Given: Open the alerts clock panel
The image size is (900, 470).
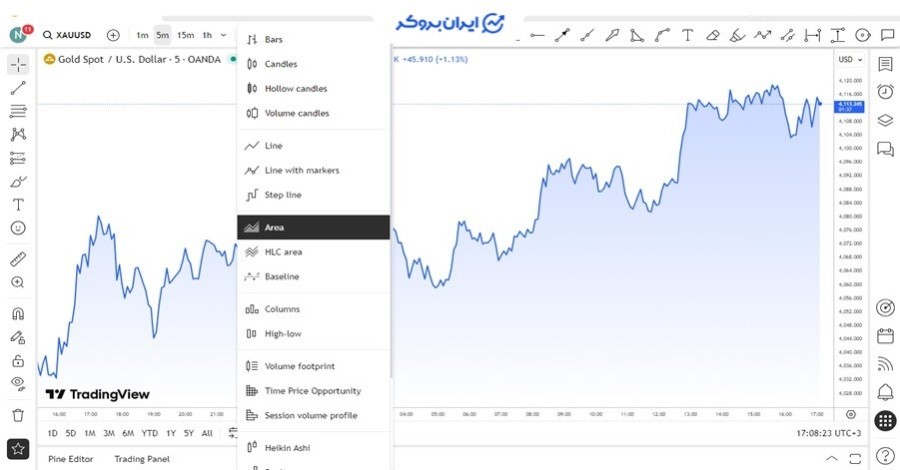Looking at the screenshot, I should pyautogui.click(x=885, y=92).
